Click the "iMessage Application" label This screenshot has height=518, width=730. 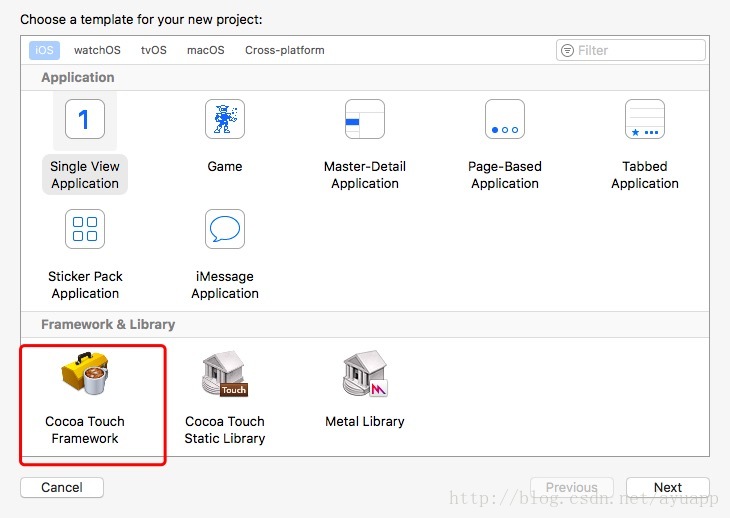click(x=225, y=285)
